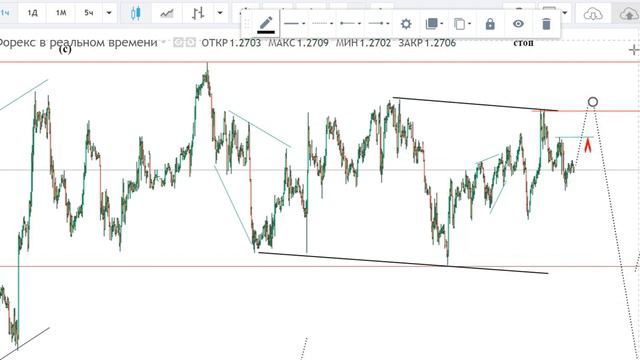Image resolution: width=640 pixels, height=360 pixels.
Task: Open the timeframe dropdown arrow
Action: tap(109, 13)
